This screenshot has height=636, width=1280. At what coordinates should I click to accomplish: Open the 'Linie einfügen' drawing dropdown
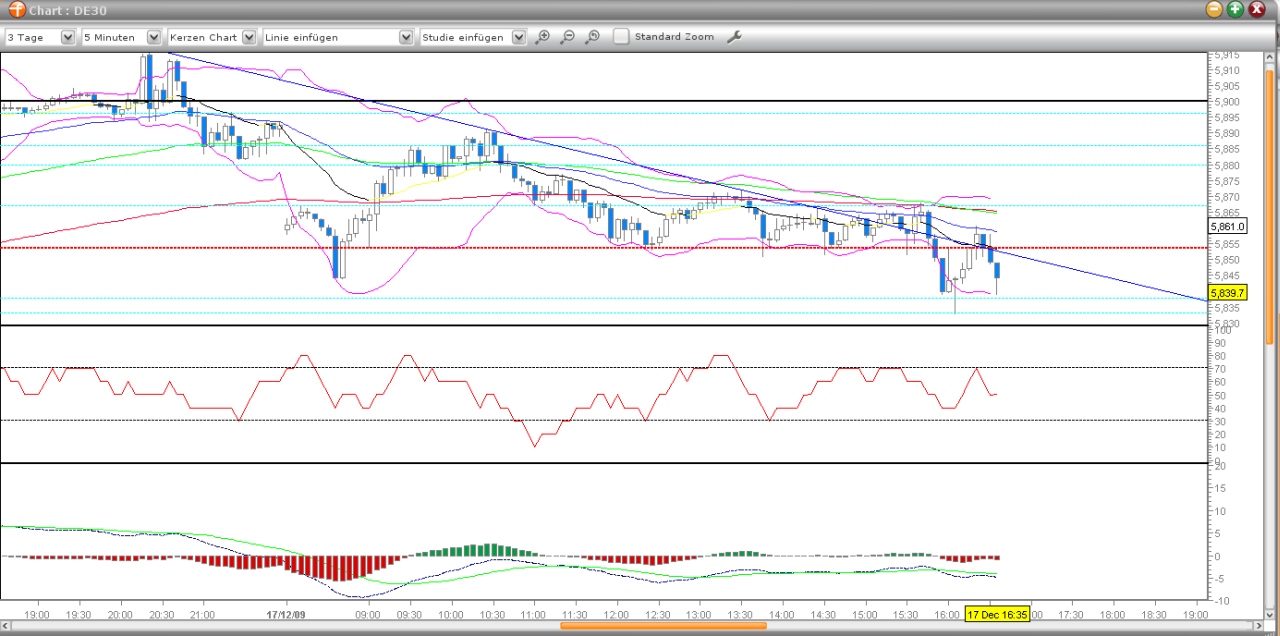click(x=405, y=36)
